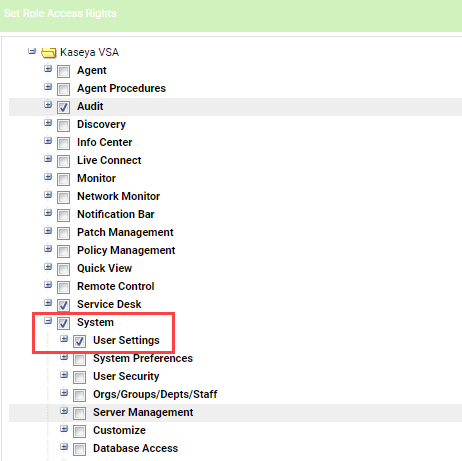Uncheck the User Settings checkbox
The width and height of the screenshot is (462, 461).
pyautogui.click(x=79, y=341)
